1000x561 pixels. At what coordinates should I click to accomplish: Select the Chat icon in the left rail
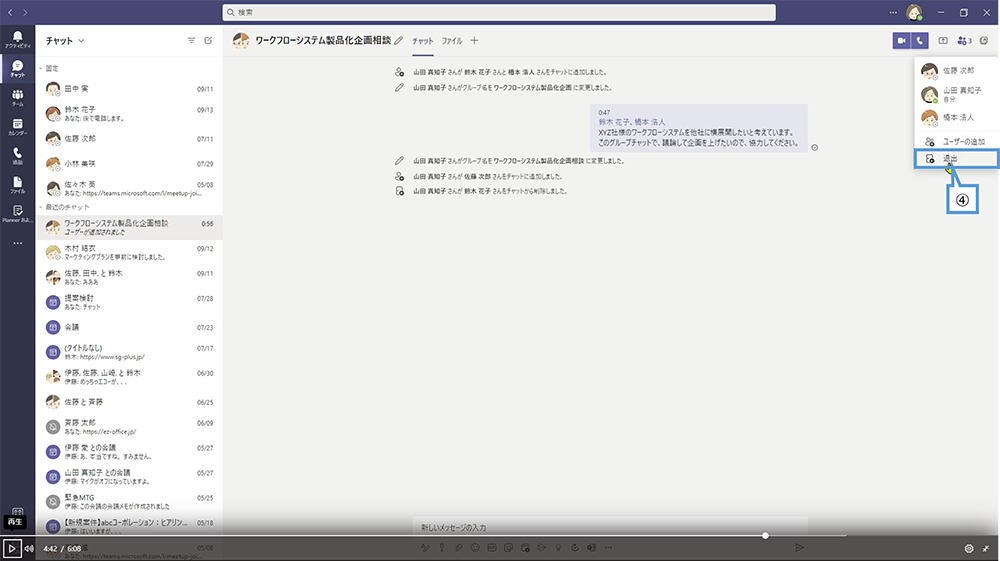(x=17, y=69)
